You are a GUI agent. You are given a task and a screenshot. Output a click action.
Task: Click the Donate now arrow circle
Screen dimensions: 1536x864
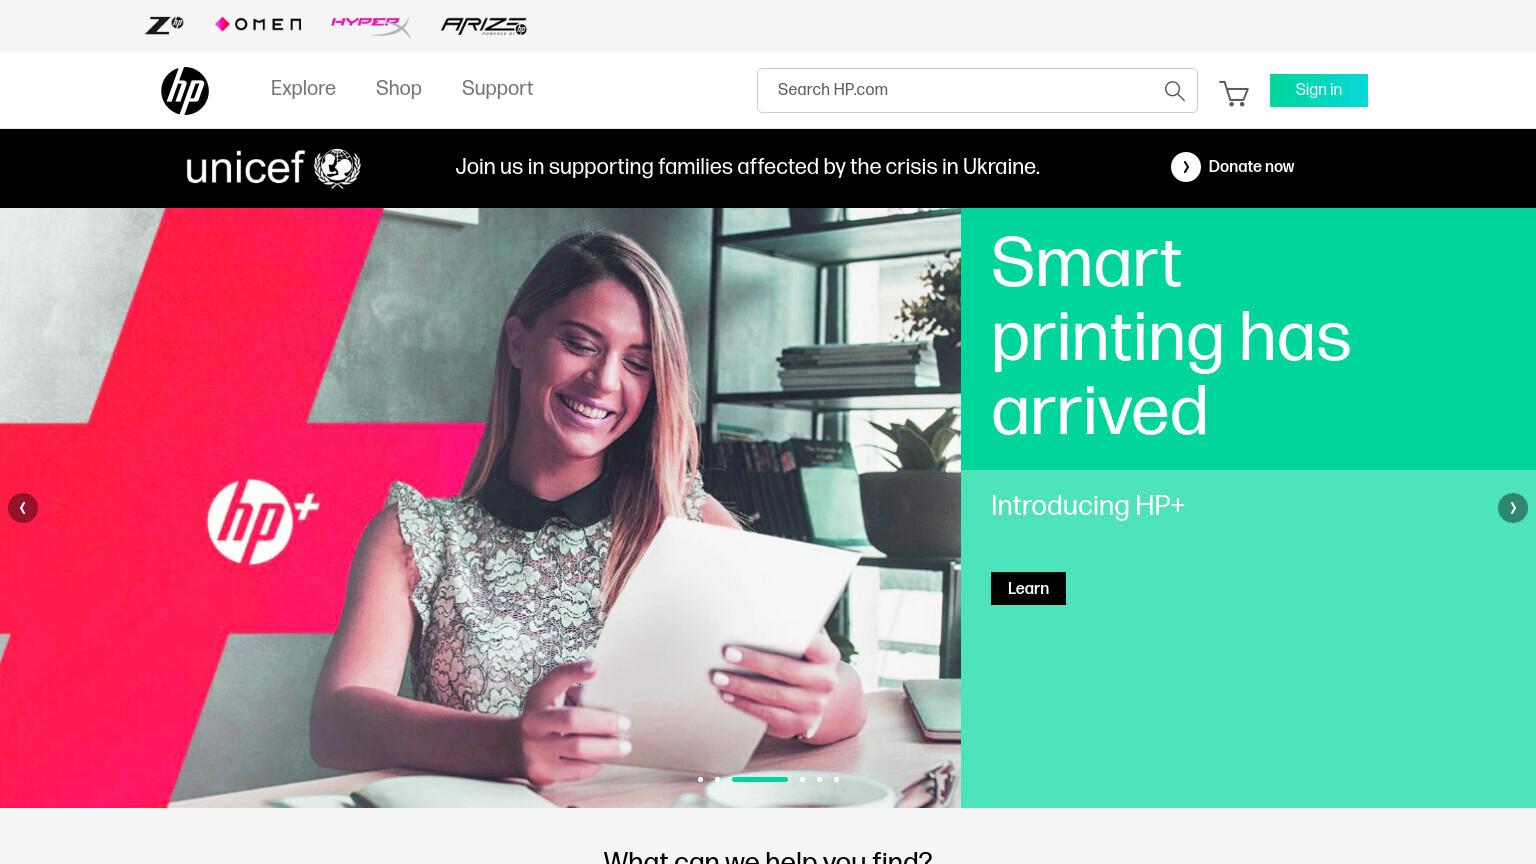1186,167
